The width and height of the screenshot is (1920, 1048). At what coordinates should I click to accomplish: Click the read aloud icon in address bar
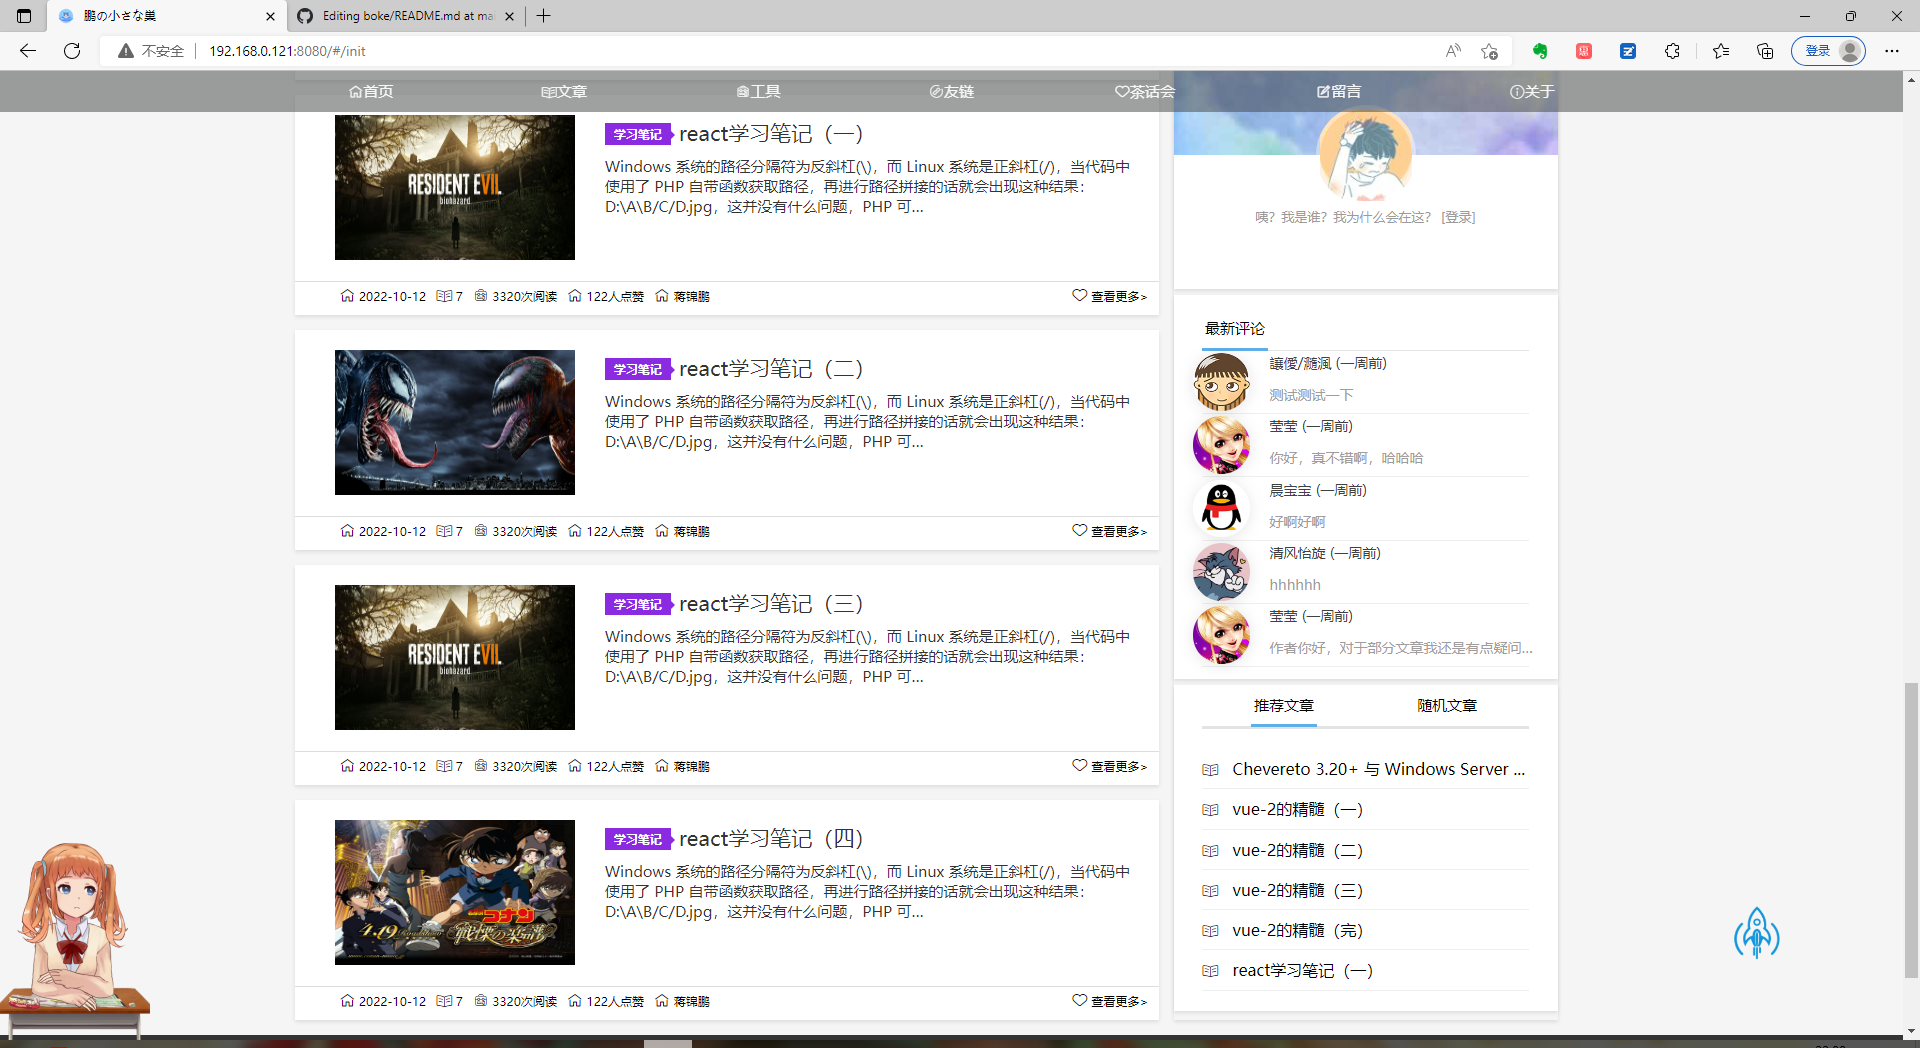pyautogui.click(x=1452, y=50)
